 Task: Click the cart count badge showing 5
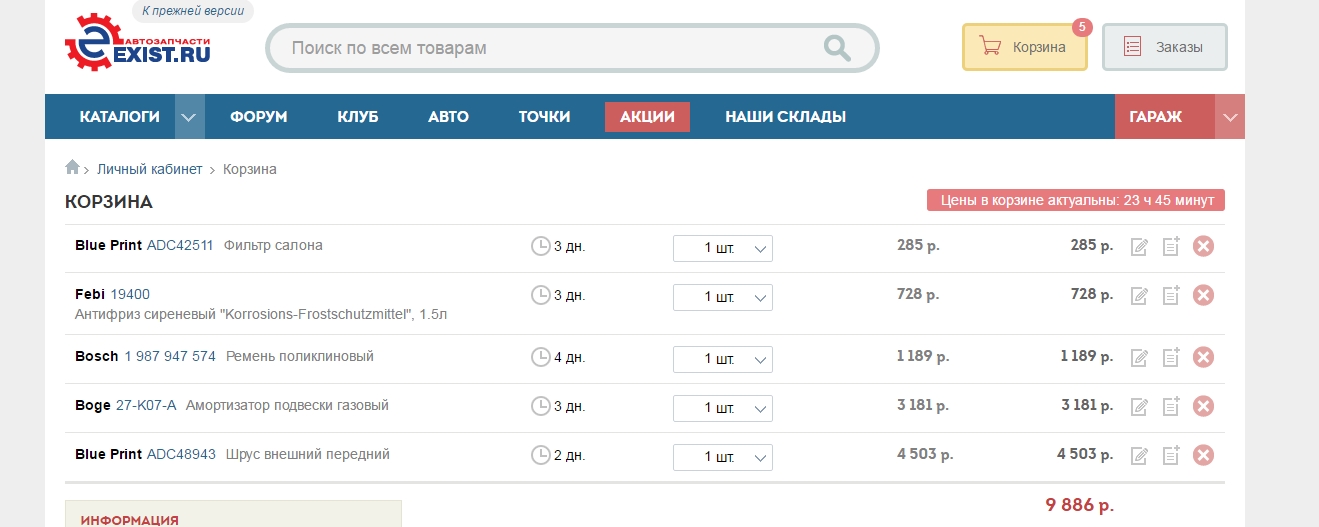pos(1082,27)
